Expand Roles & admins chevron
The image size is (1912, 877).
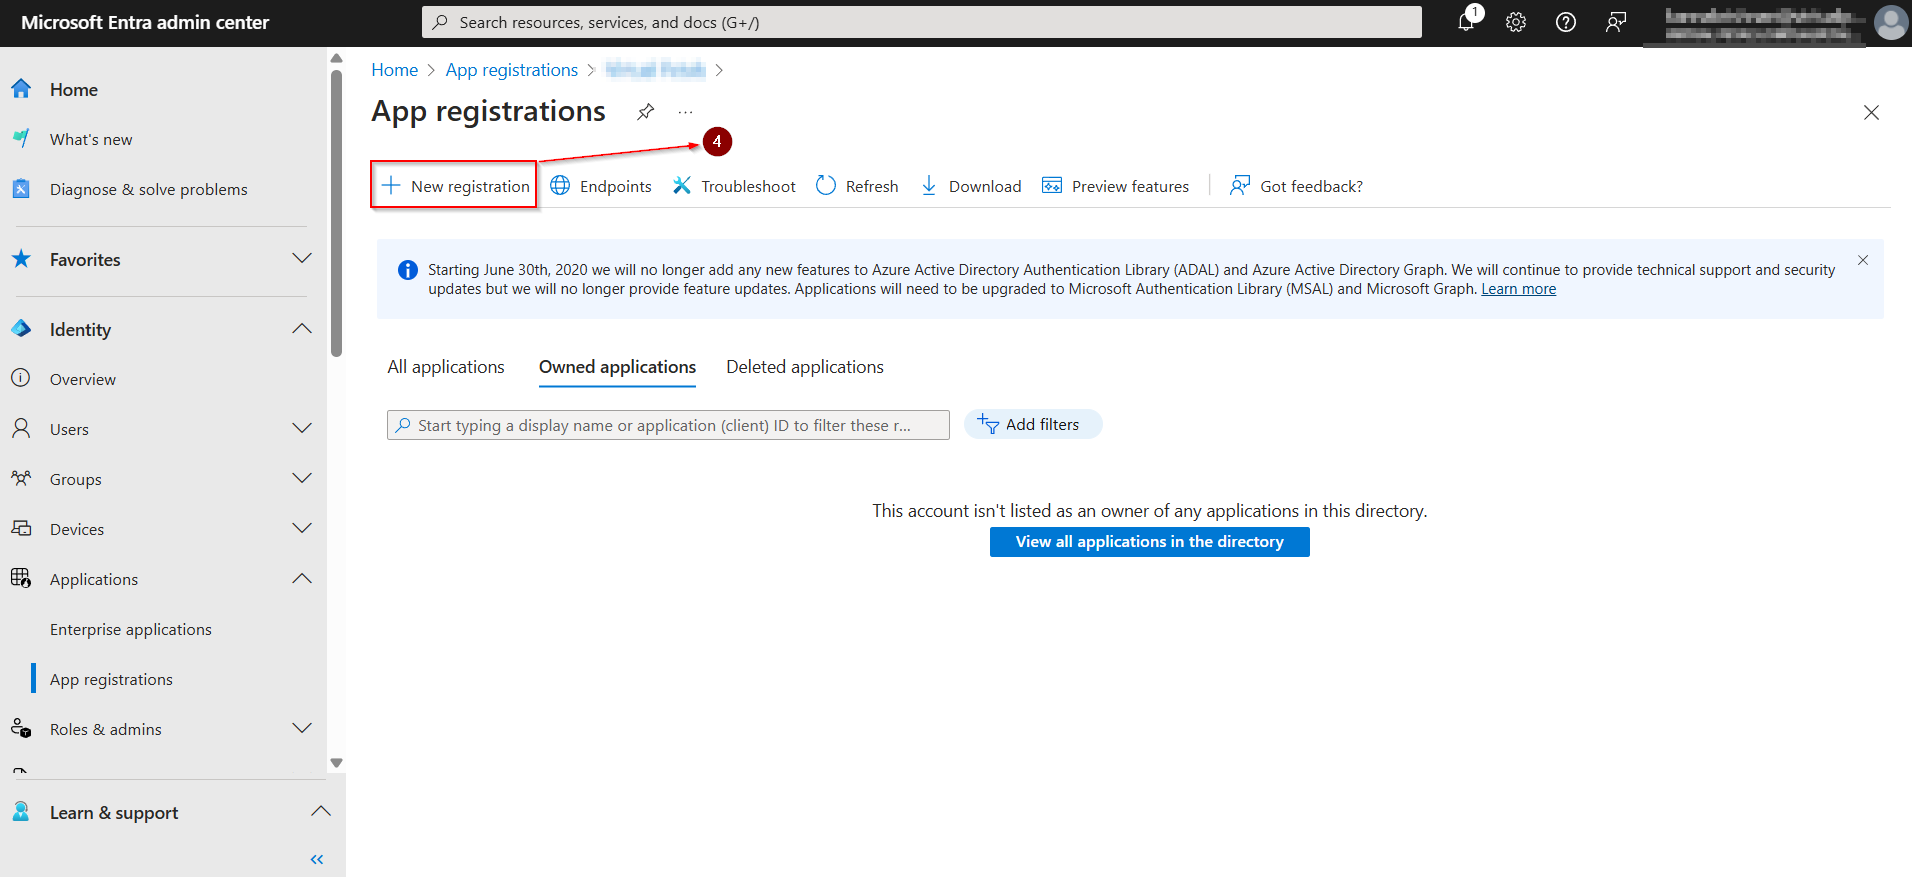302,729
